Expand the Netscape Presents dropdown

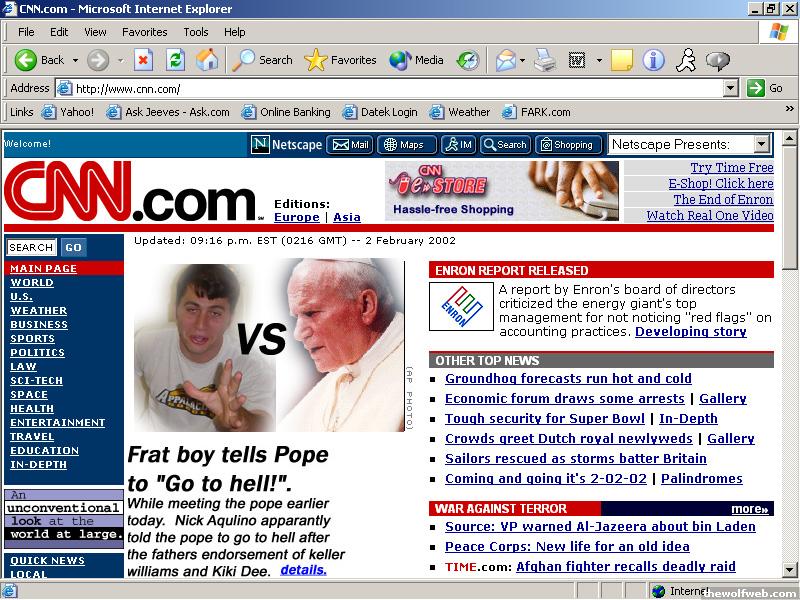(762, 145)
